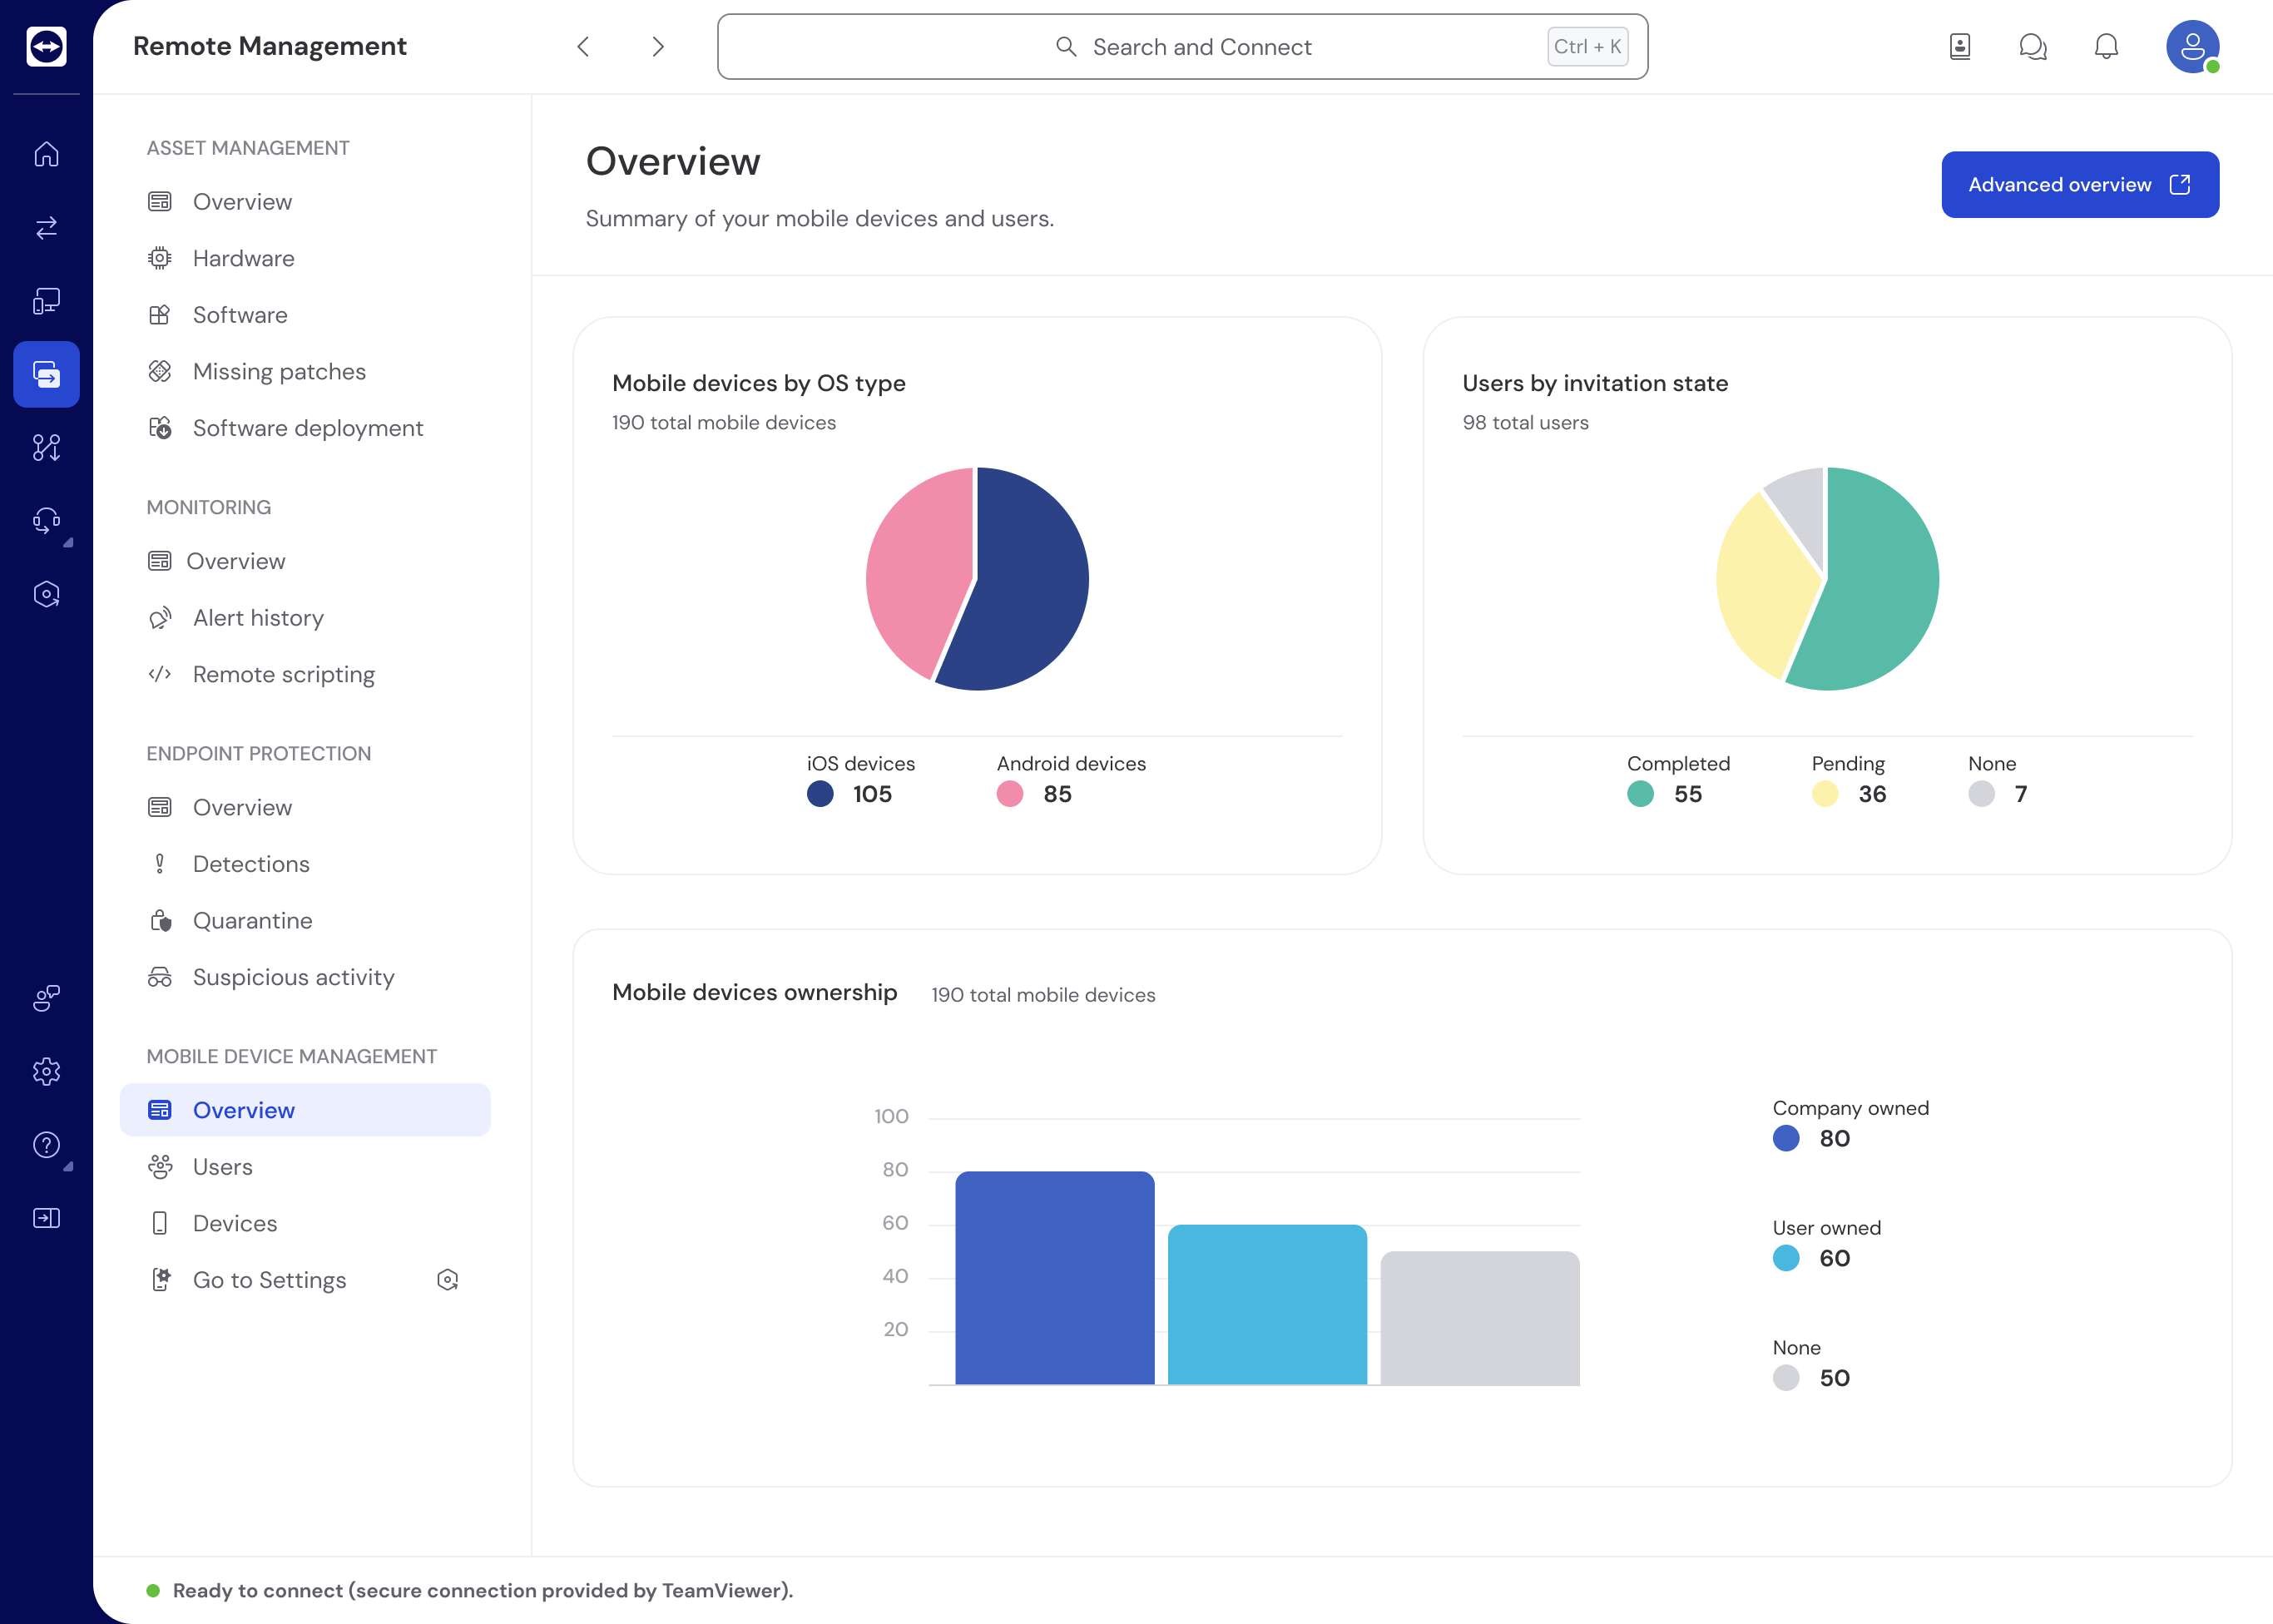Click the back navigation chevron
Viewport: 2273px width, 1624px height.
click(583, 46)
